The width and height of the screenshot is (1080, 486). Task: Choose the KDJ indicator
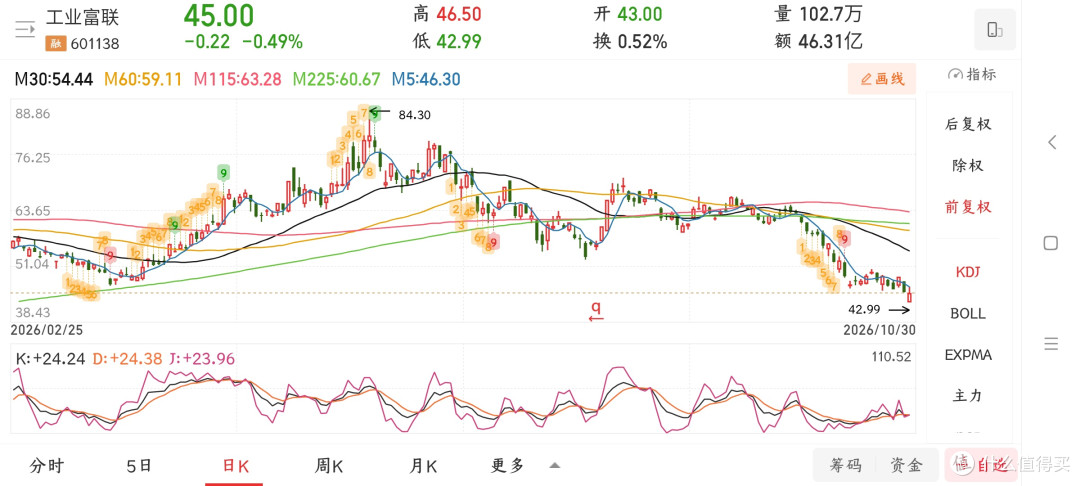968,272
